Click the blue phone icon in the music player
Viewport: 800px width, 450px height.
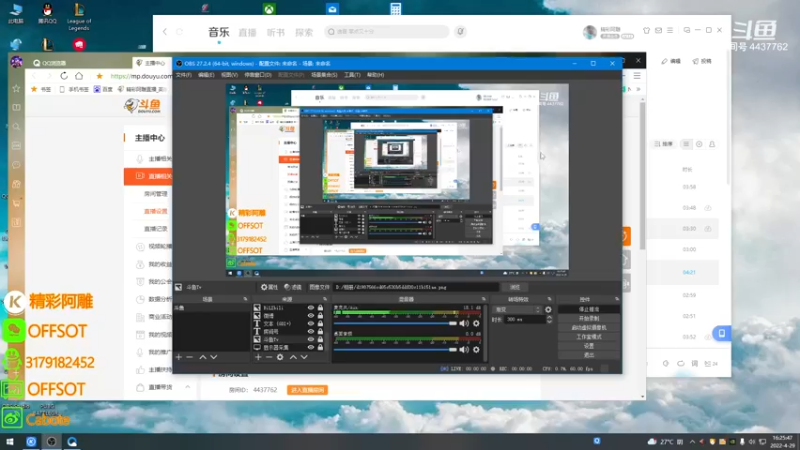(721, 334)
